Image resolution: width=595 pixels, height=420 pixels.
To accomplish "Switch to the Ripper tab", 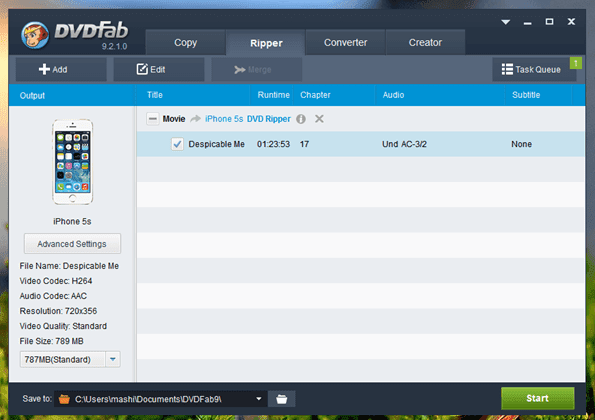I will point(266,43).
